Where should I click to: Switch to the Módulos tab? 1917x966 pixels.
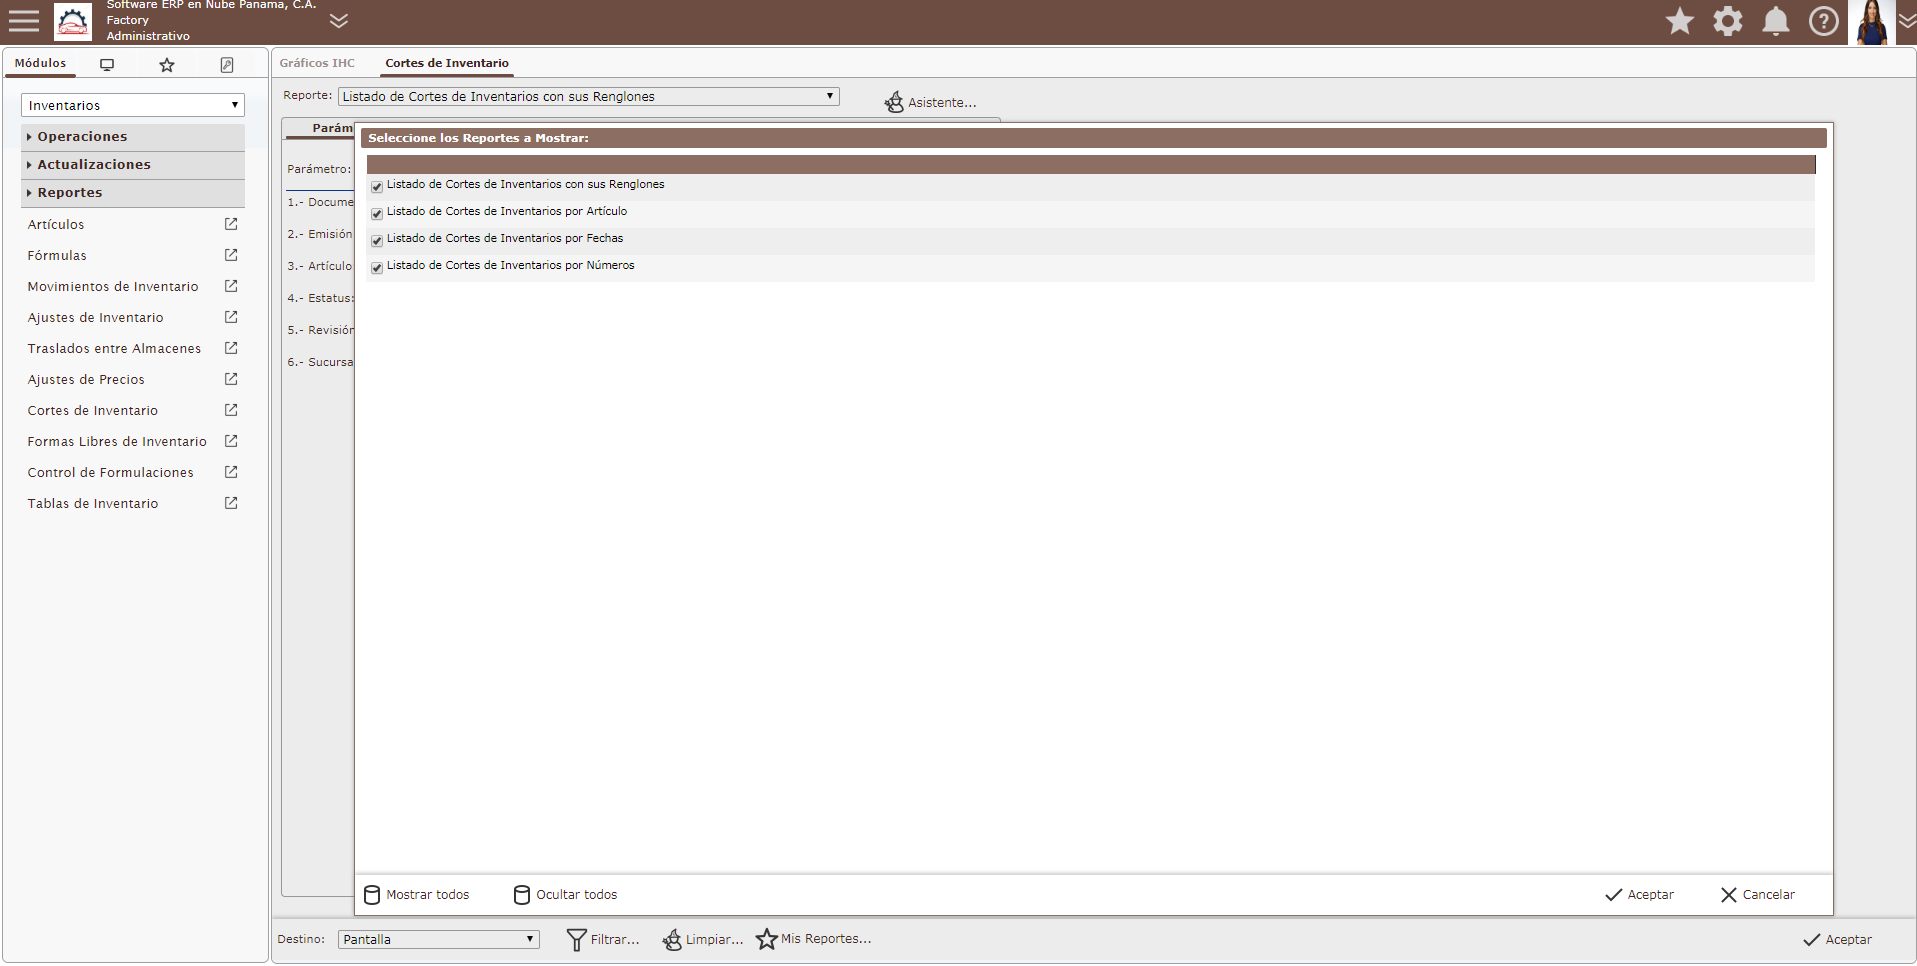click(40, 63)
